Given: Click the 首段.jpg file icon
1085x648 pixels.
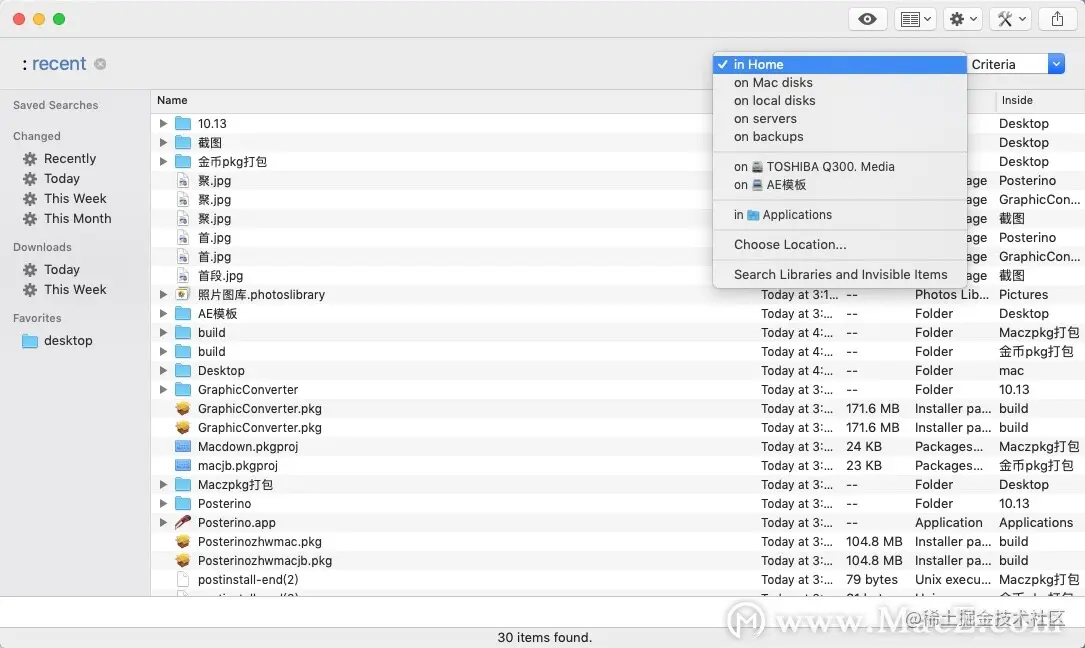Looking at the screenshot, I should click(183, 276).
